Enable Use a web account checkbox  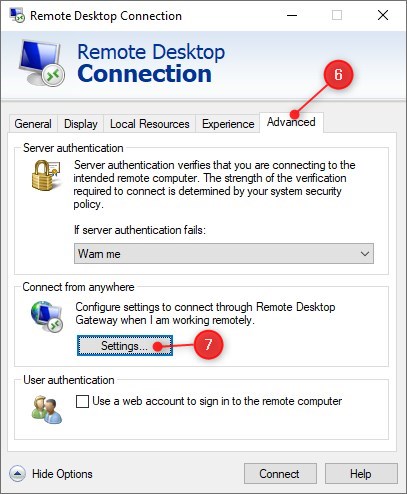pos(82,401)
